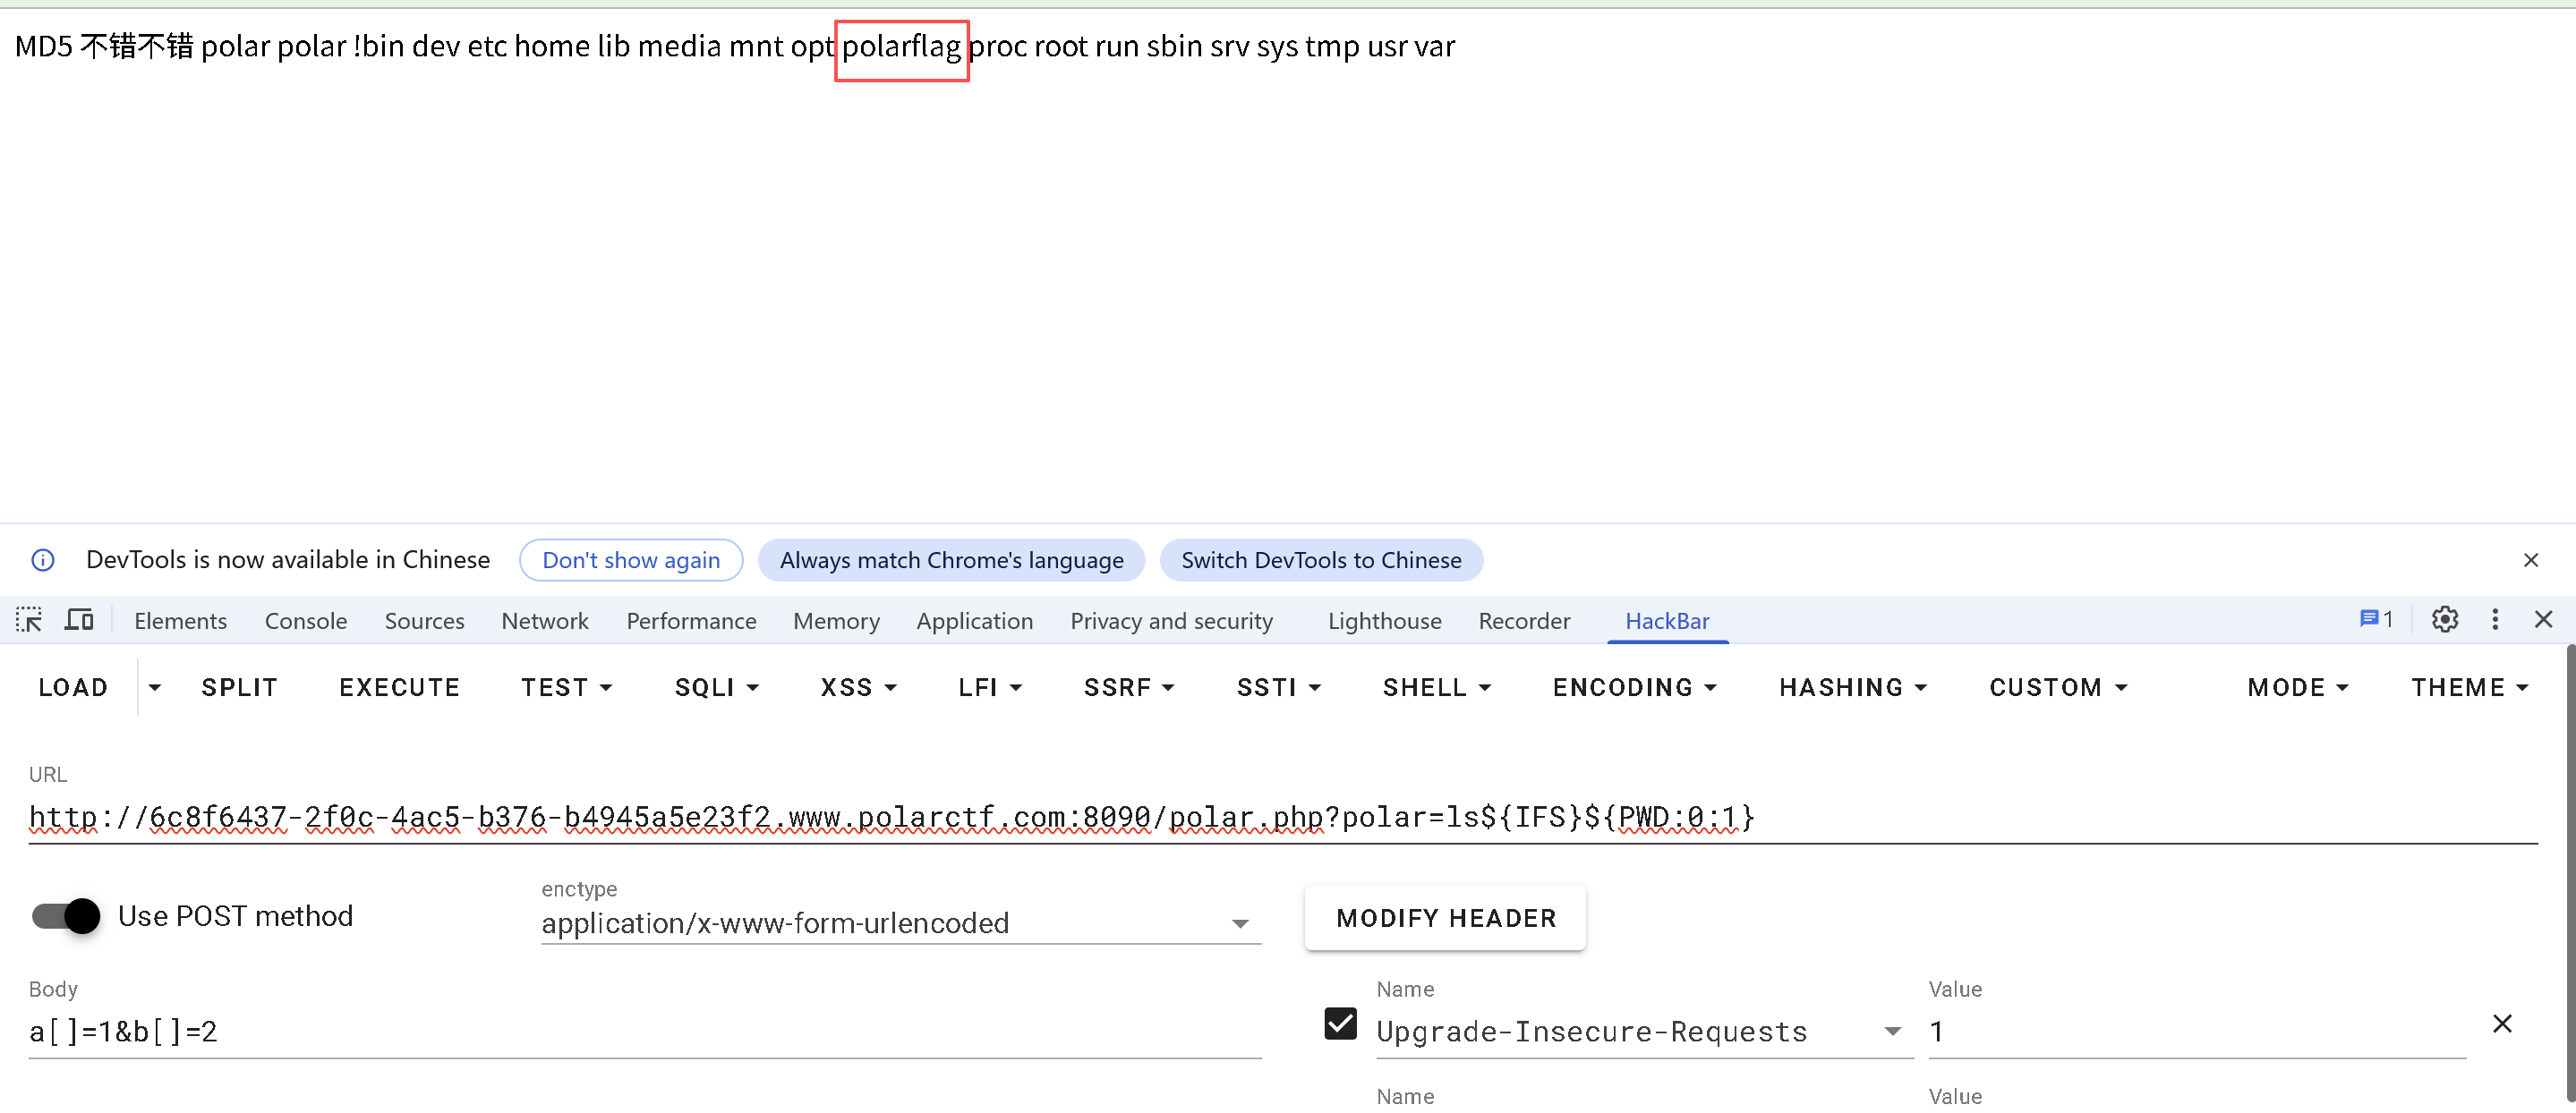The image size is (2576, 1113).
Task: Remove the Upgrade-Insecure-Requests header row
Action: click(2502, 1023)
